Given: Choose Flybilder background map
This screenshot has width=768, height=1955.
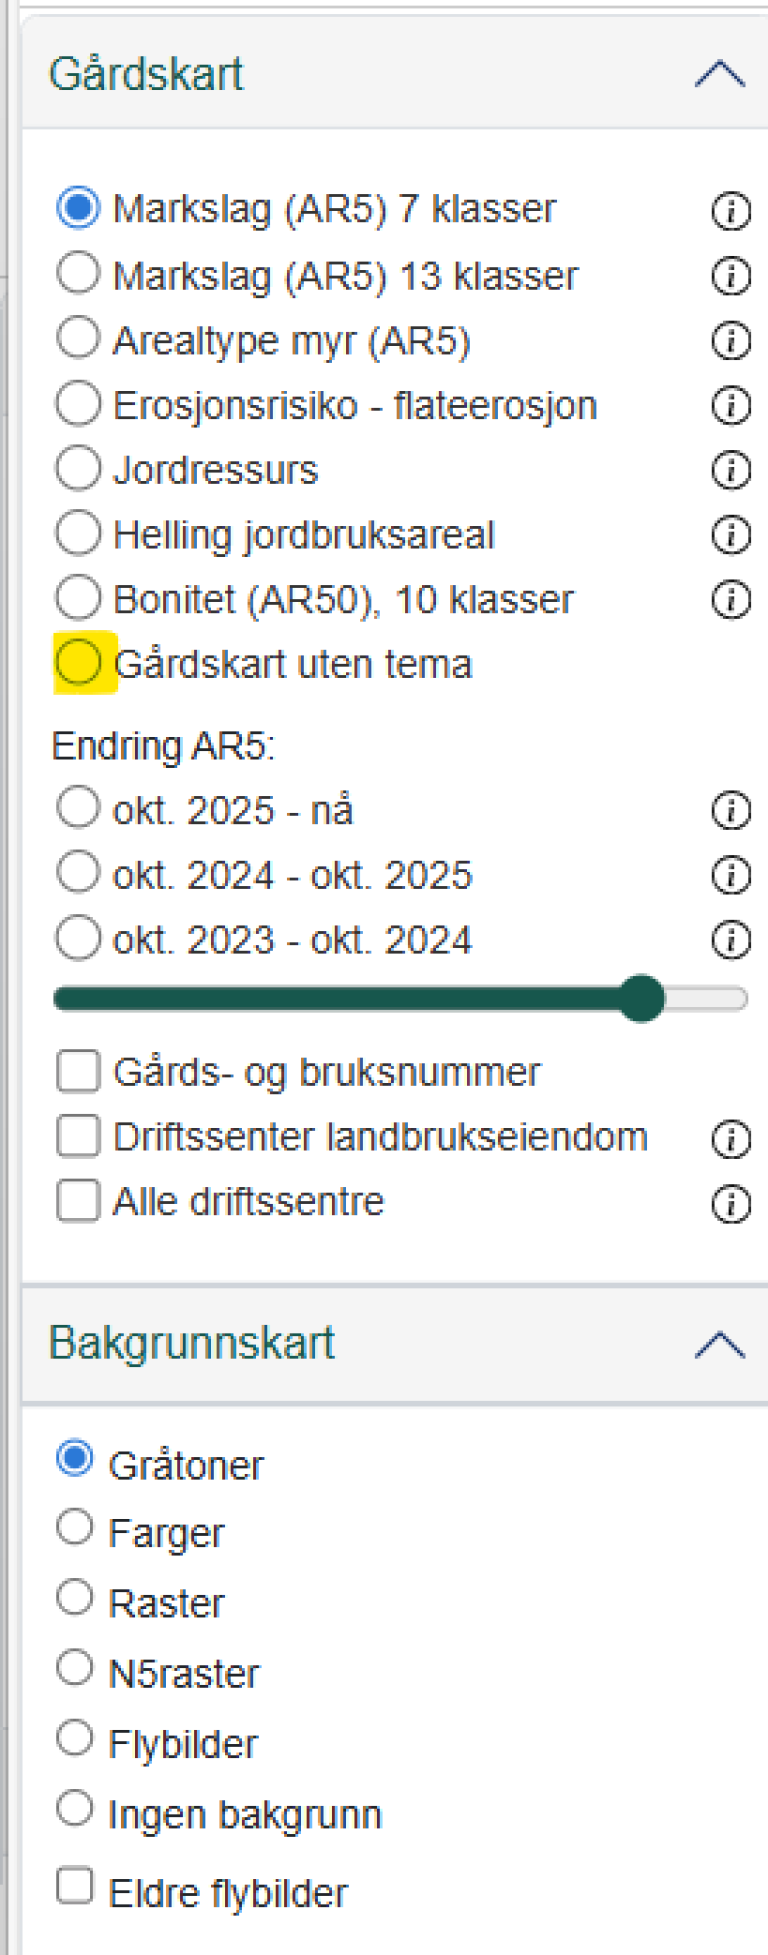Looking at the screenshot, I should (75, 1739).
